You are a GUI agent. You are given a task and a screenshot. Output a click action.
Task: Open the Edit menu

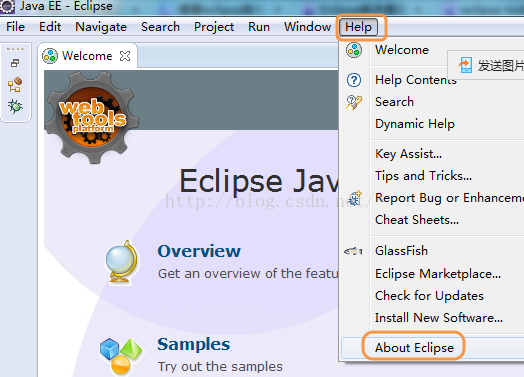tap(50, 27)
